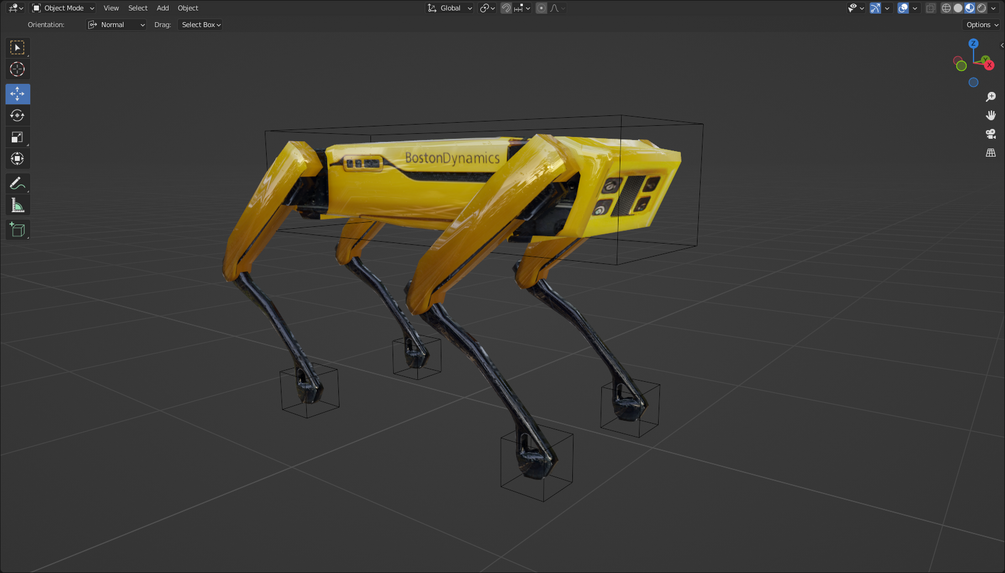This screenshot has height=573, width=1005.
Task: Open the gizmo settings dropdown arrow
Action: pos(887,8)
